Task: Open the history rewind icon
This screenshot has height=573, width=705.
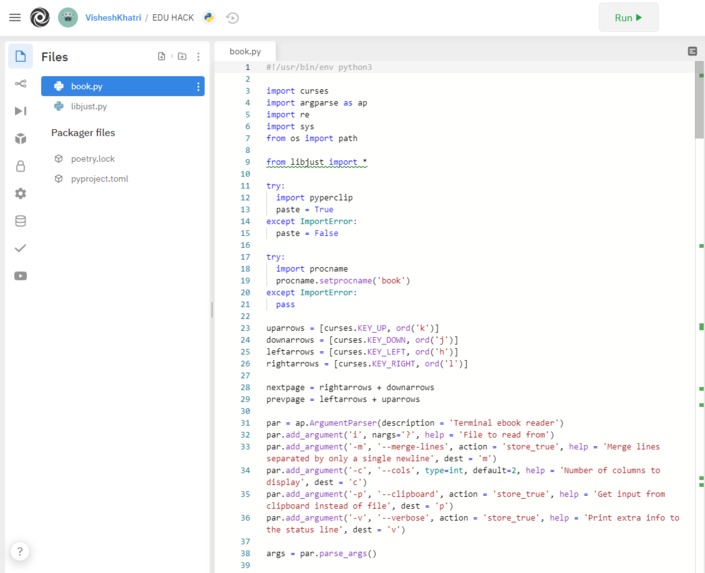Action: pyautogui.click(x=232, y=18)
